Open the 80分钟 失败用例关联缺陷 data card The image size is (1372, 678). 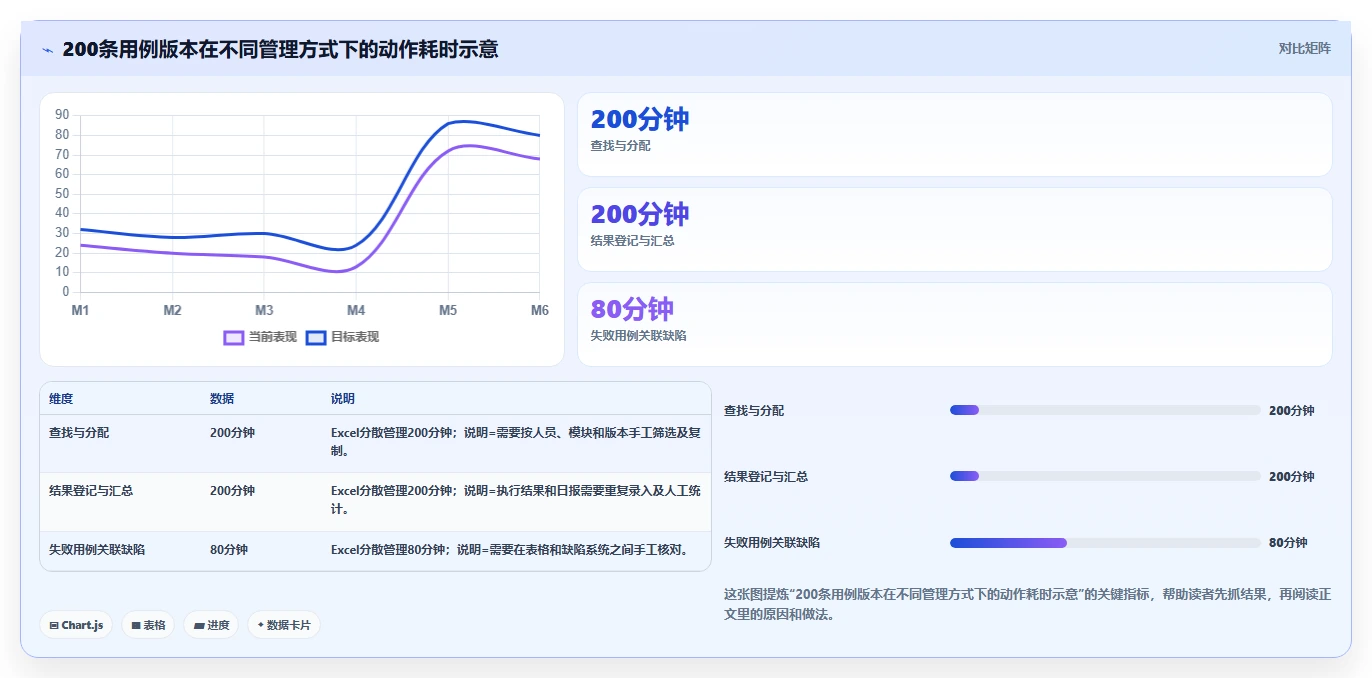click(x=955, y=325)
